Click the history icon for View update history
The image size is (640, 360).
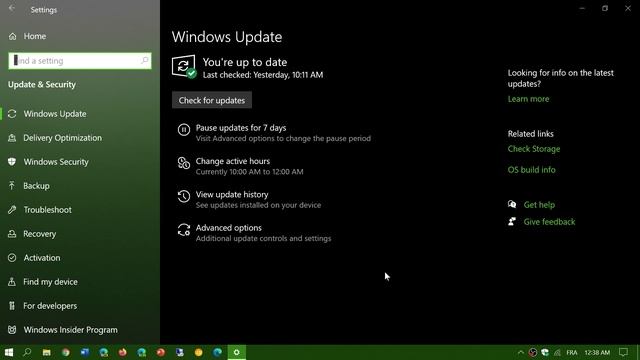[x=184, y=196]
